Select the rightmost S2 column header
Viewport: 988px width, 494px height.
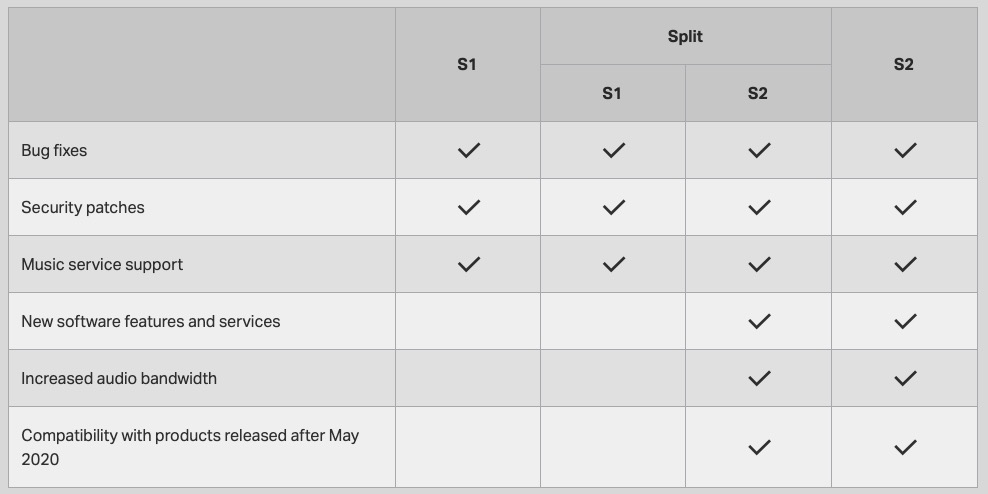point(903,64)
